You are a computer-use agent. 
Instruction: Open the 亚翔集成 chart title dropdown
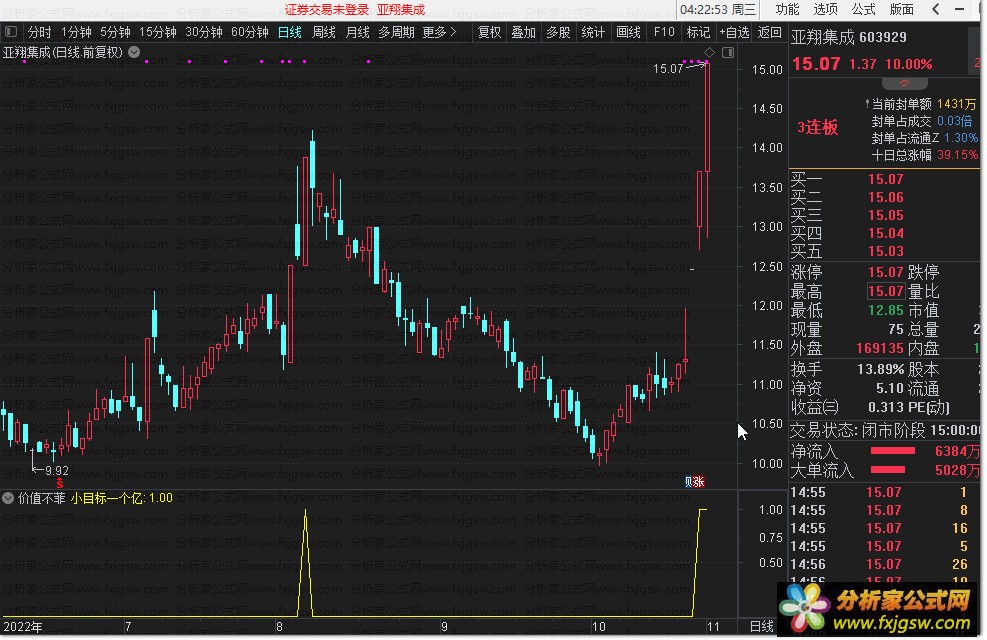[134, 52]
